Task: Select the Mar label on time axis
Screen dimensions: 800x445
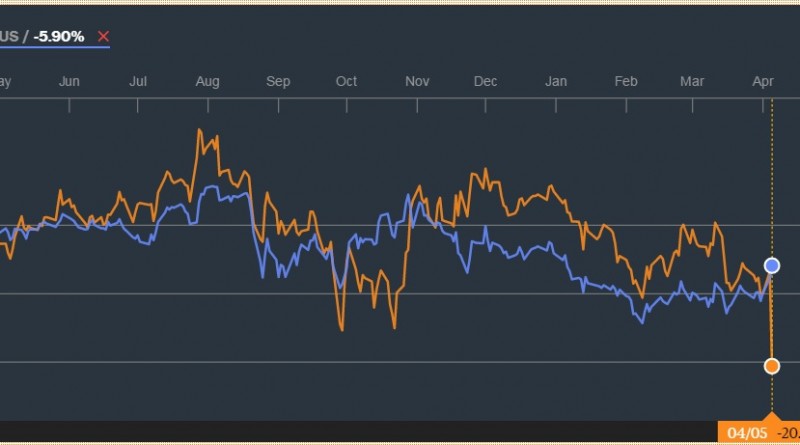Action: pos(692,81)
